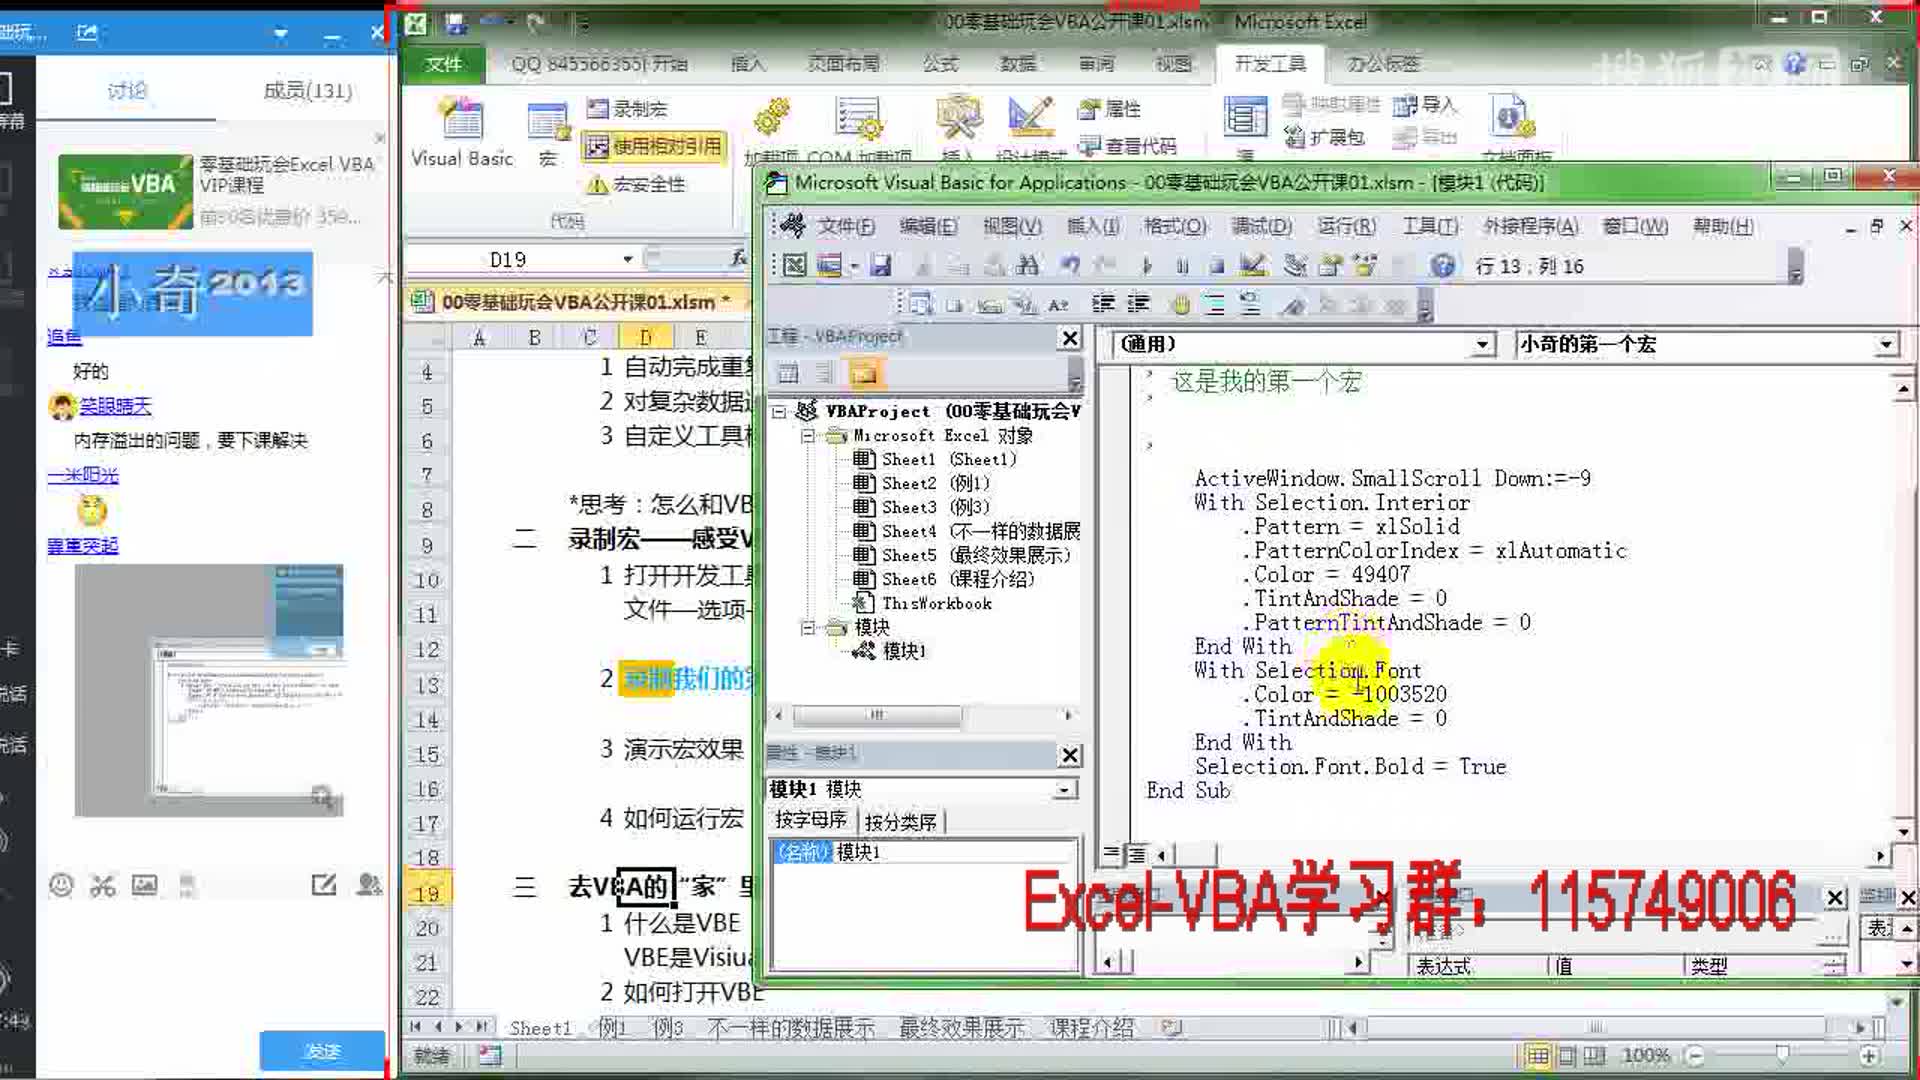Click the 一米阳光 link in the chat list
The width and height of the screenshot is (1920, 1080).
pyautogui.click(x=85, y=475)
